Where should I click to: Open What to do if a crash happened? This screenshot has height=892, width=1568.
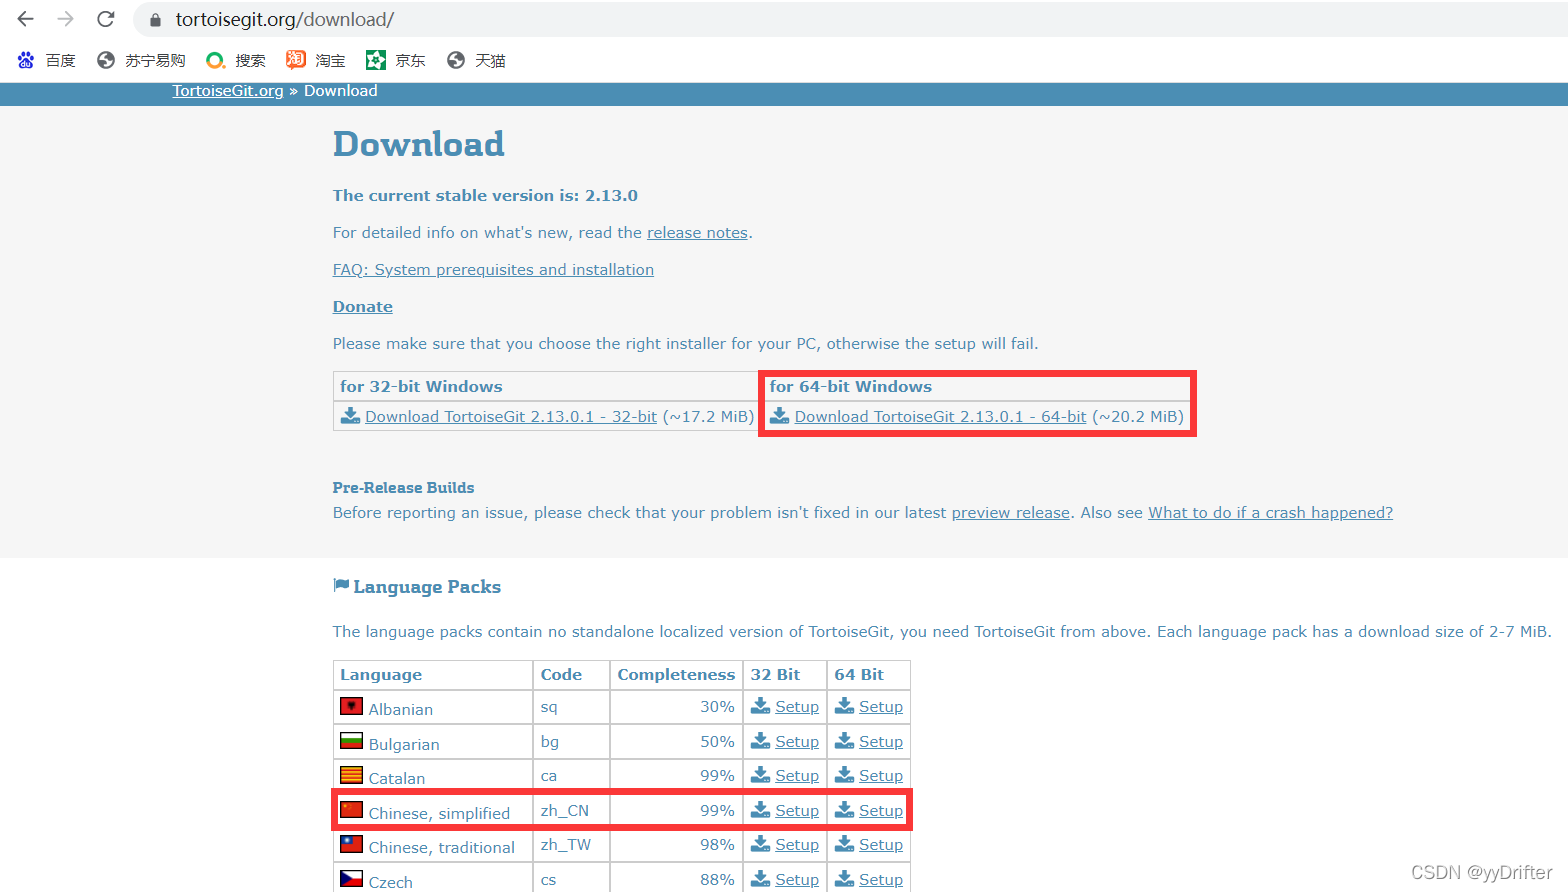1270,513
